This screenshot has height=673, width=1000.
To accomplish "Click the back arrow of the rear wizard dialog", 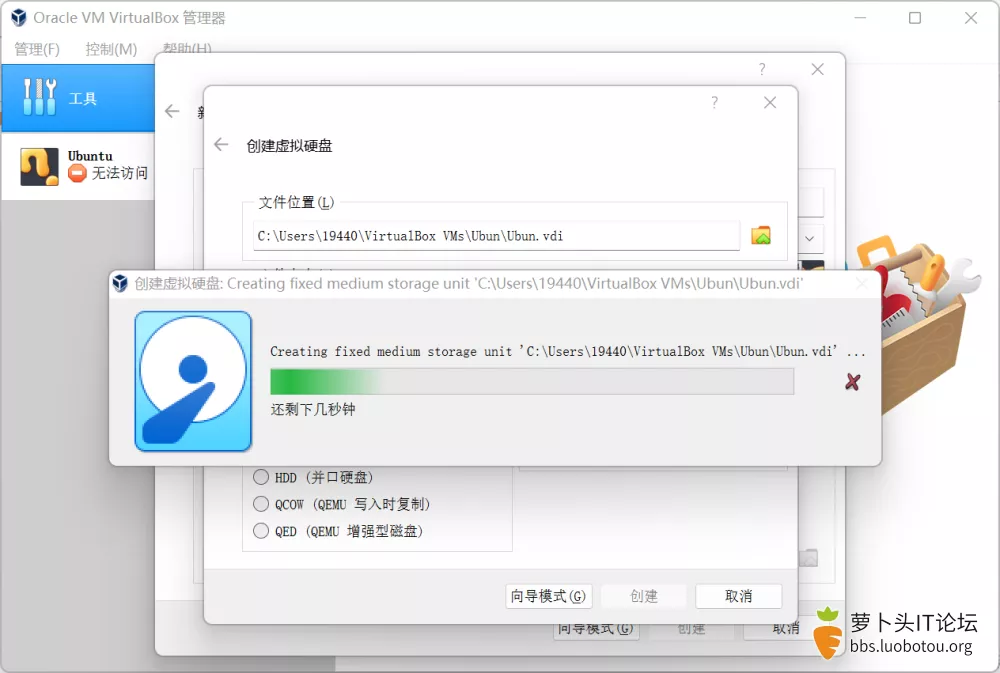I will point(172,112).
